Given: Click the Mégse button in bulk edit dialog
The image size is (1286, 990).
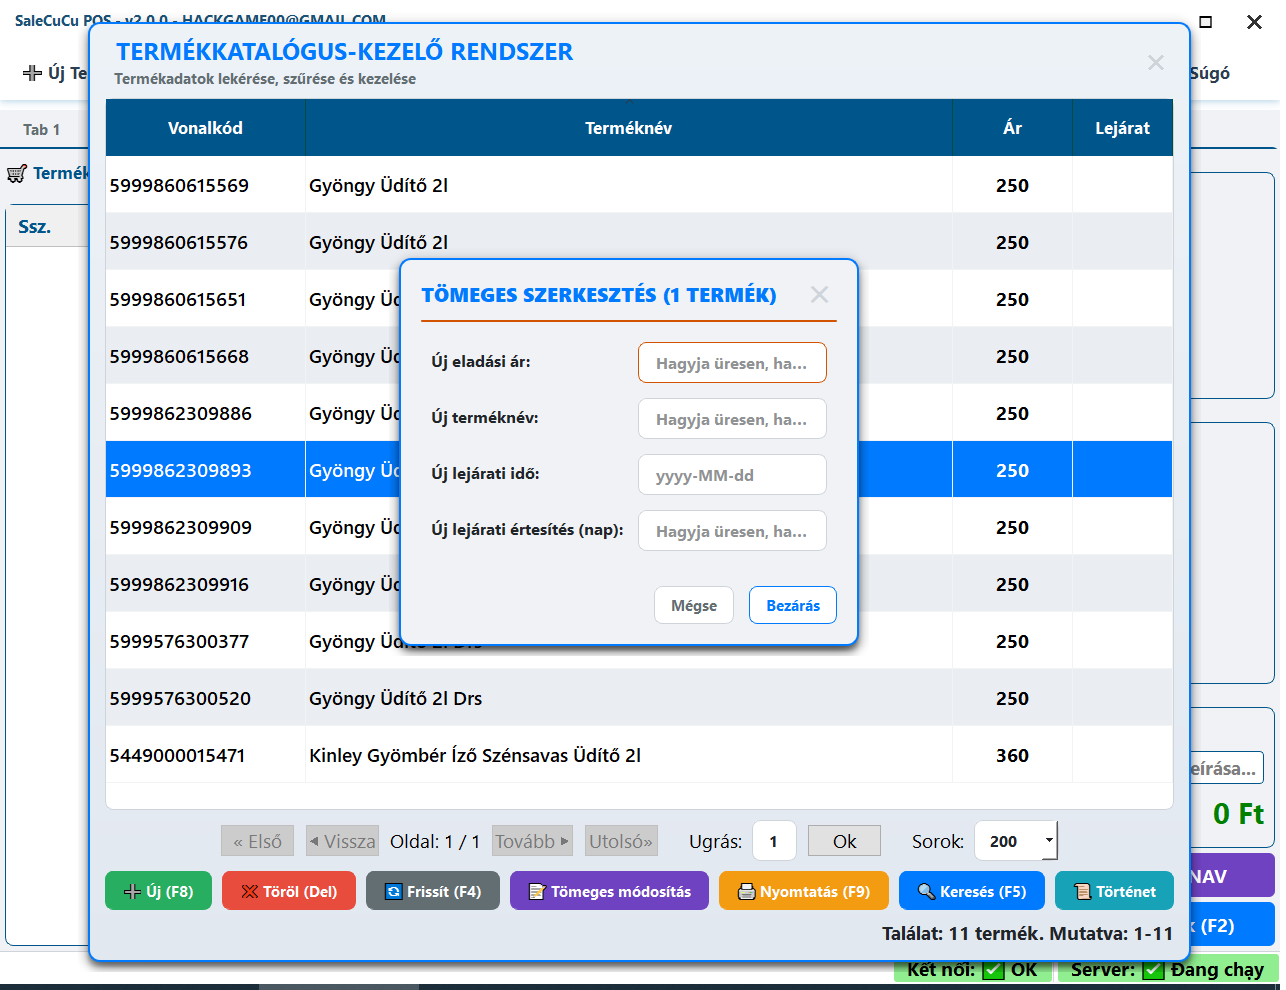Looking at the screenshot, I should (694, 605).
